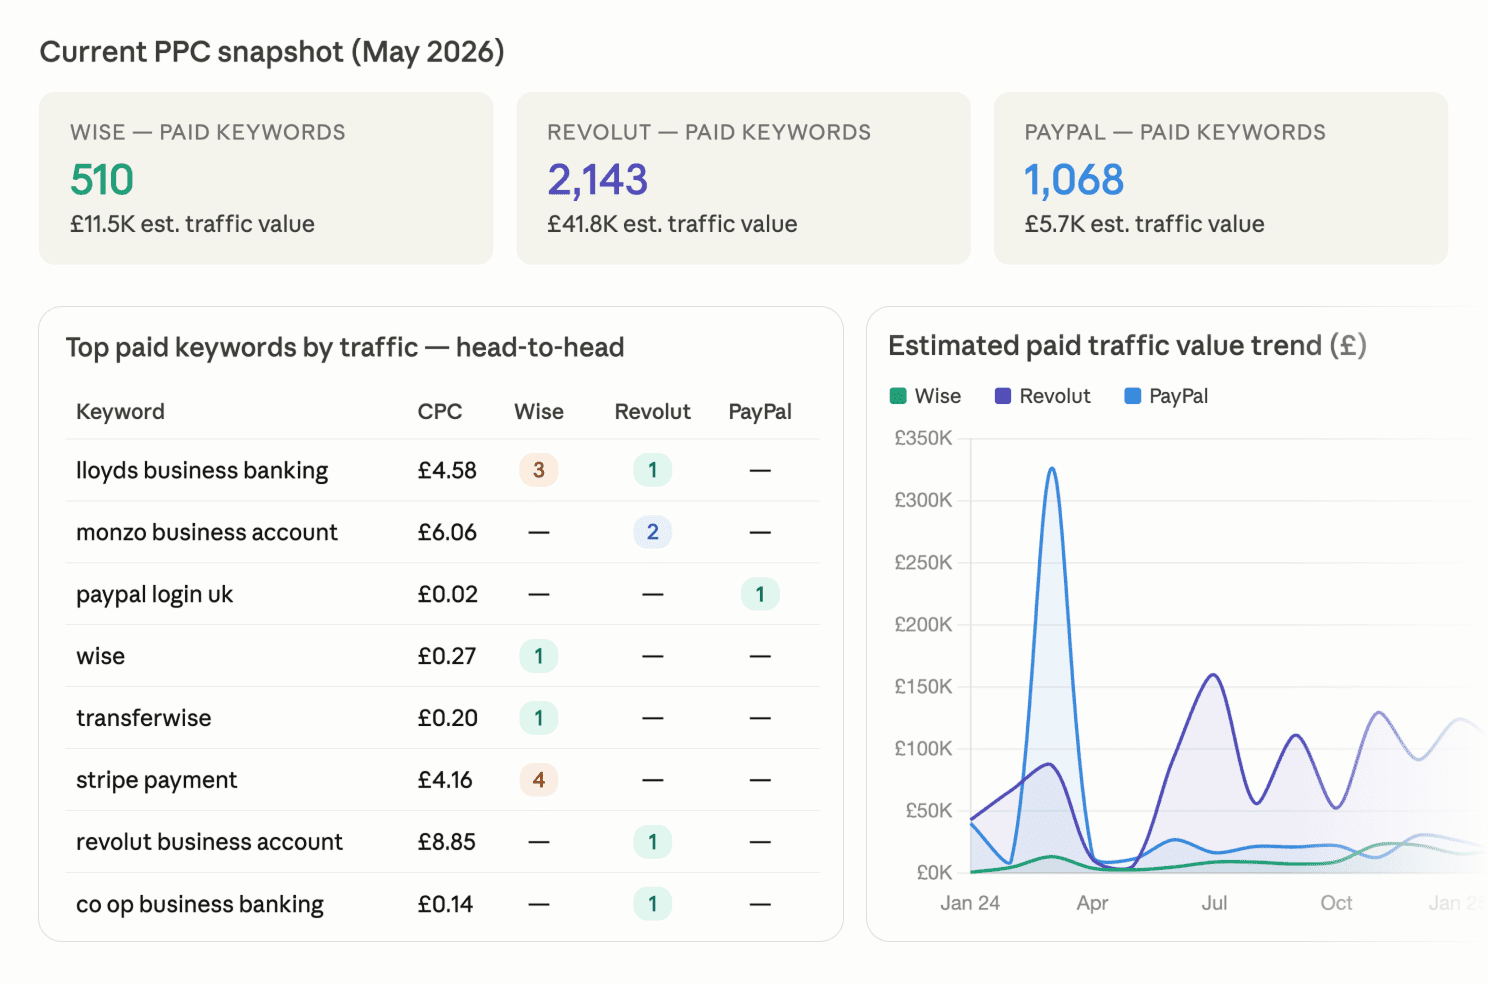Click Revolut rank 1 badge for lloyds business banking
1488x984 pixels.
click(653, 470)
